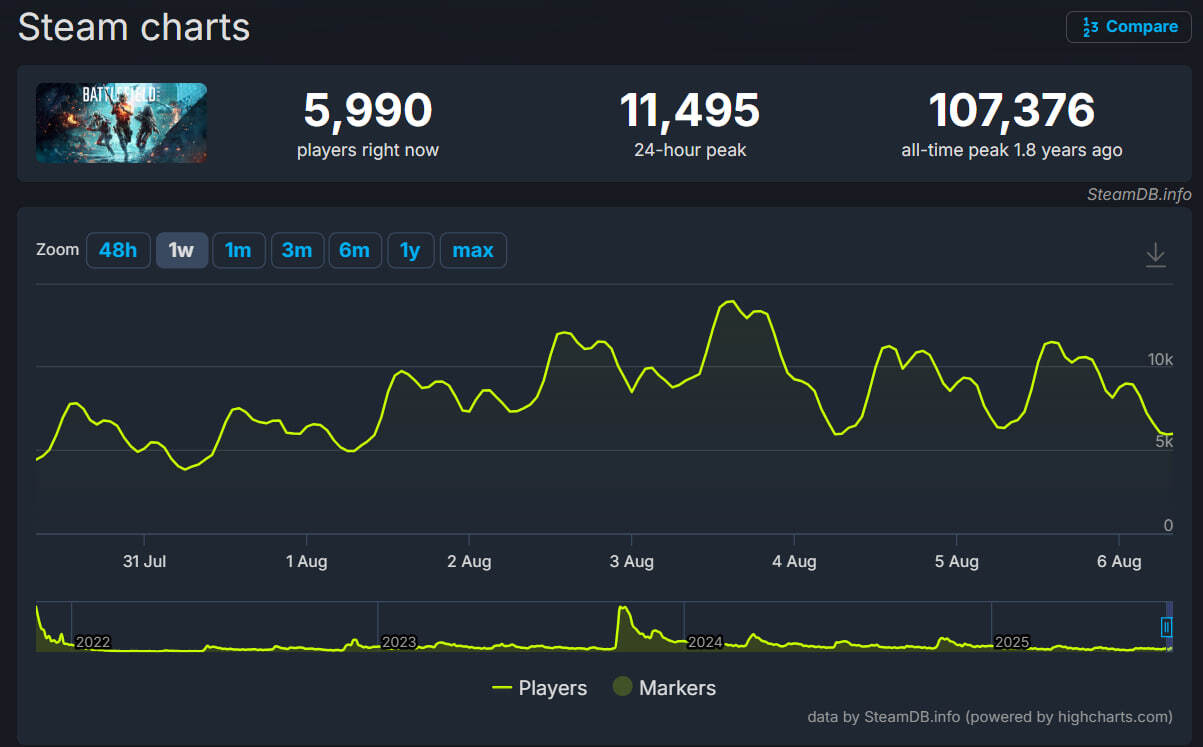The image size is (1203, 747).
Task: Toggle the Players series in legend
Action: [540, 688]
